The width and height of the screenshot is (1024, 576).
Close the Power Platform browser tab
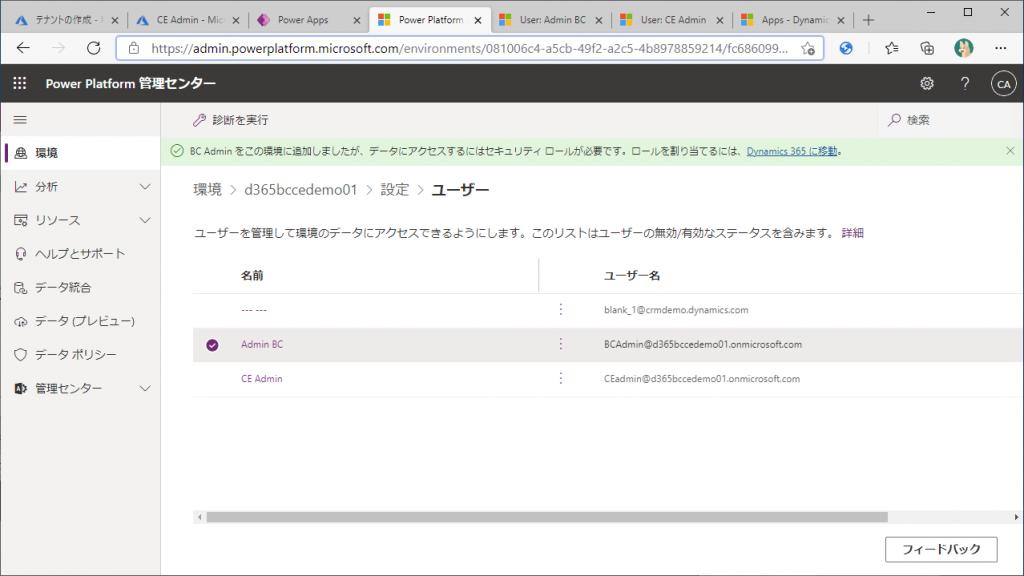point(478,20)
